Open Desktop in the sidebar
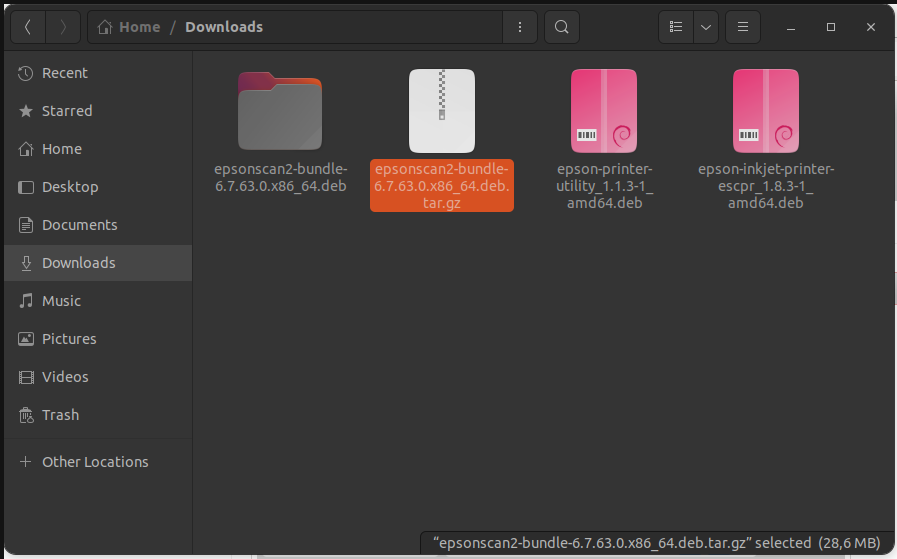The height and width of the screenshot is (559, 897). [98, 187]
